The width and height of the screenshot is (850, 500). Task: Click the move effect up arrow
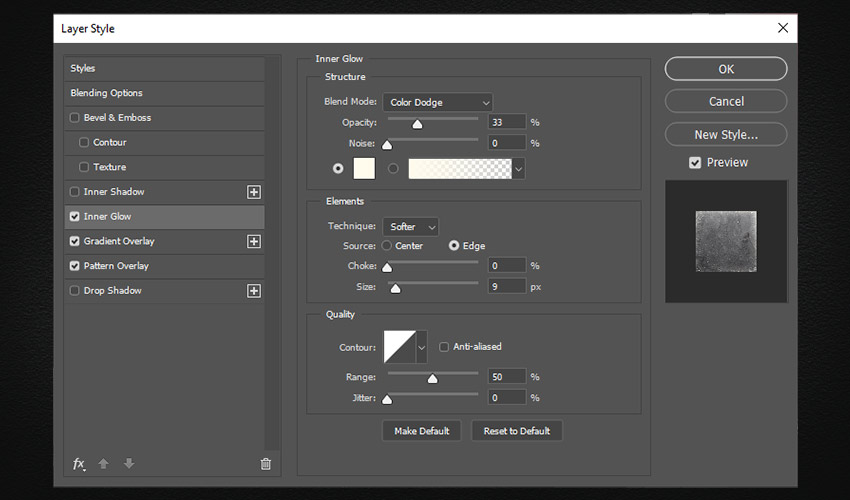click(x=104, y=464)
